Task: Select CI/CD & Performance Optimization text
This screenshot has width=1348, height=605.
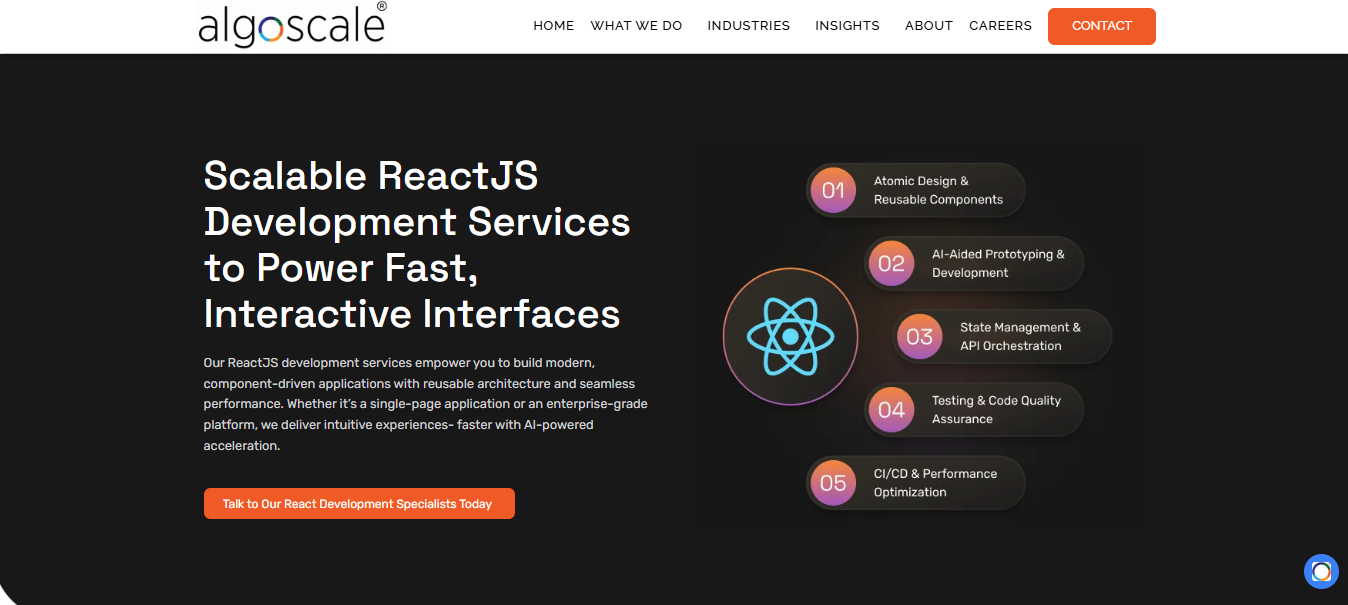Action: pyautogui.click(x=935, y=483)
